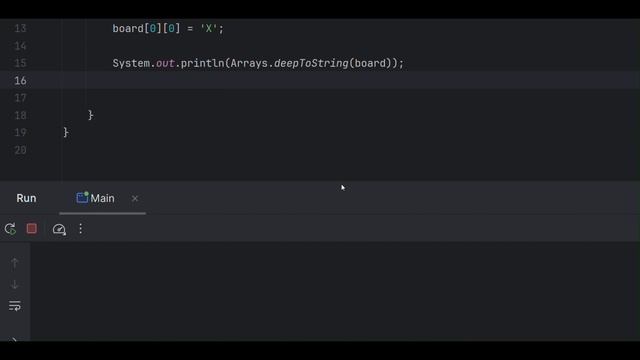The height and width of the screenshot is (360, 640).
Task: Place cursor in deepToString method call
Action: coord(311,63)
